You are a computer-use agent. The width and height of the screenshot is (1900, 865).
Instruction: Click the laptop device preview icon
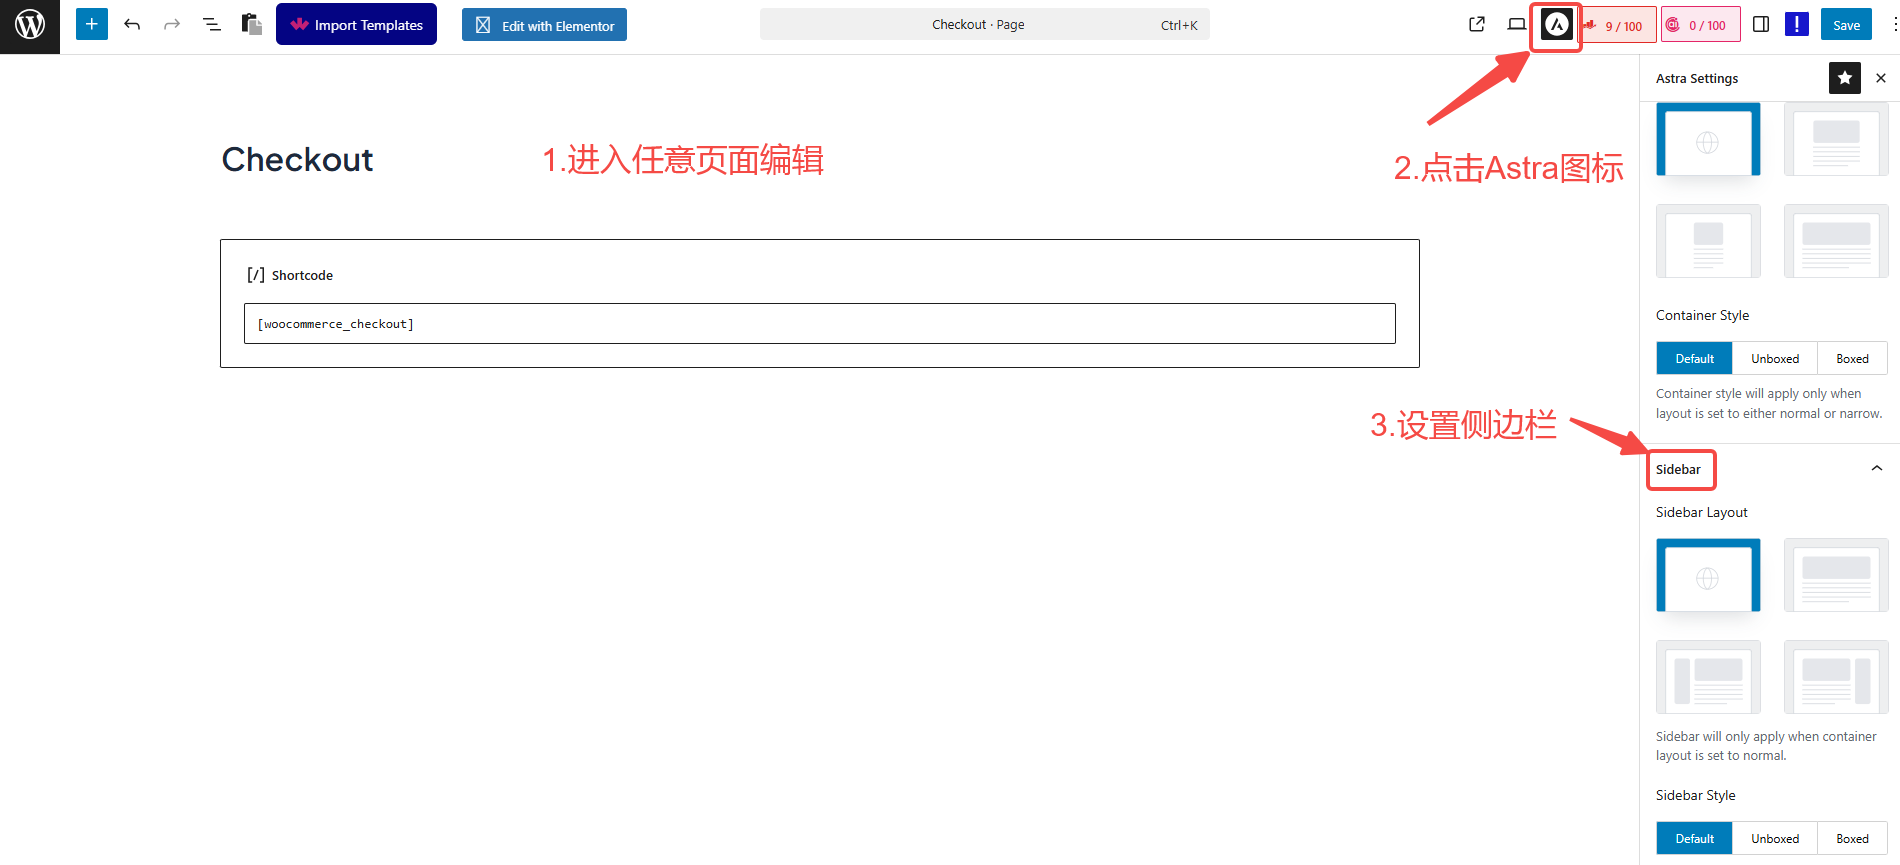click(1517, 25)
